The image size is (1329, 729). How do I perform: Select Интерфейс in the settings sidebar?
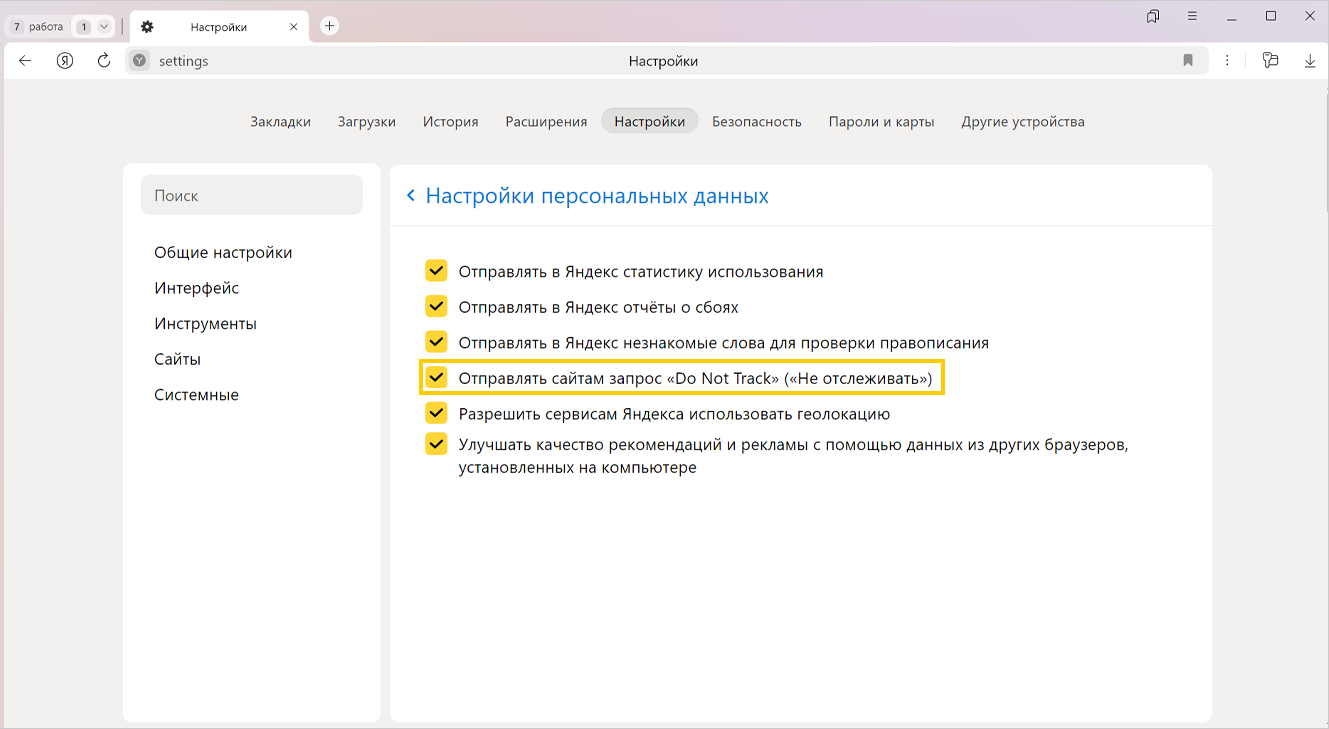(196, 288)
